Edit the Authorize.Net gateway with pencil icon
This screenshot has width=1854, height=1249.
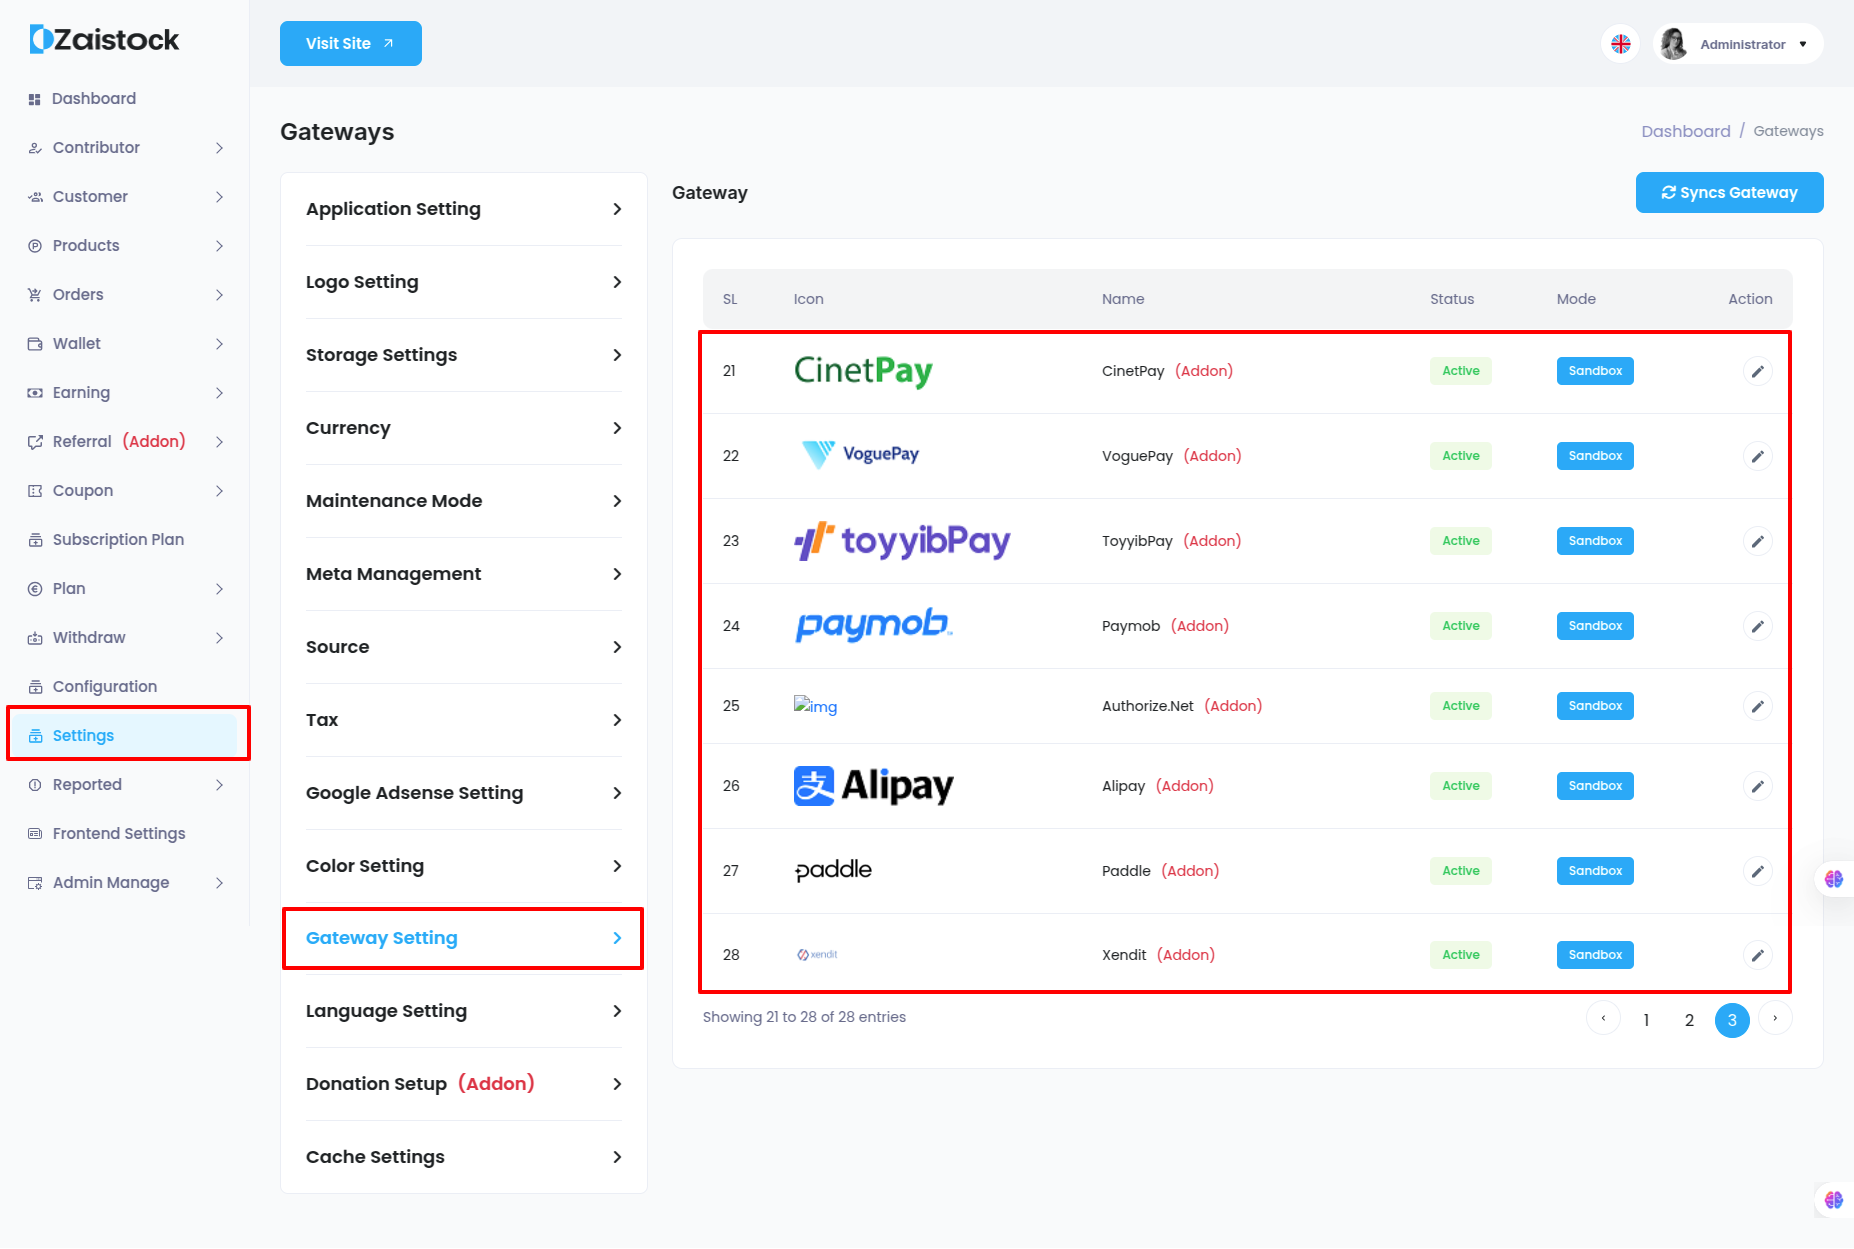point(1757,706)
